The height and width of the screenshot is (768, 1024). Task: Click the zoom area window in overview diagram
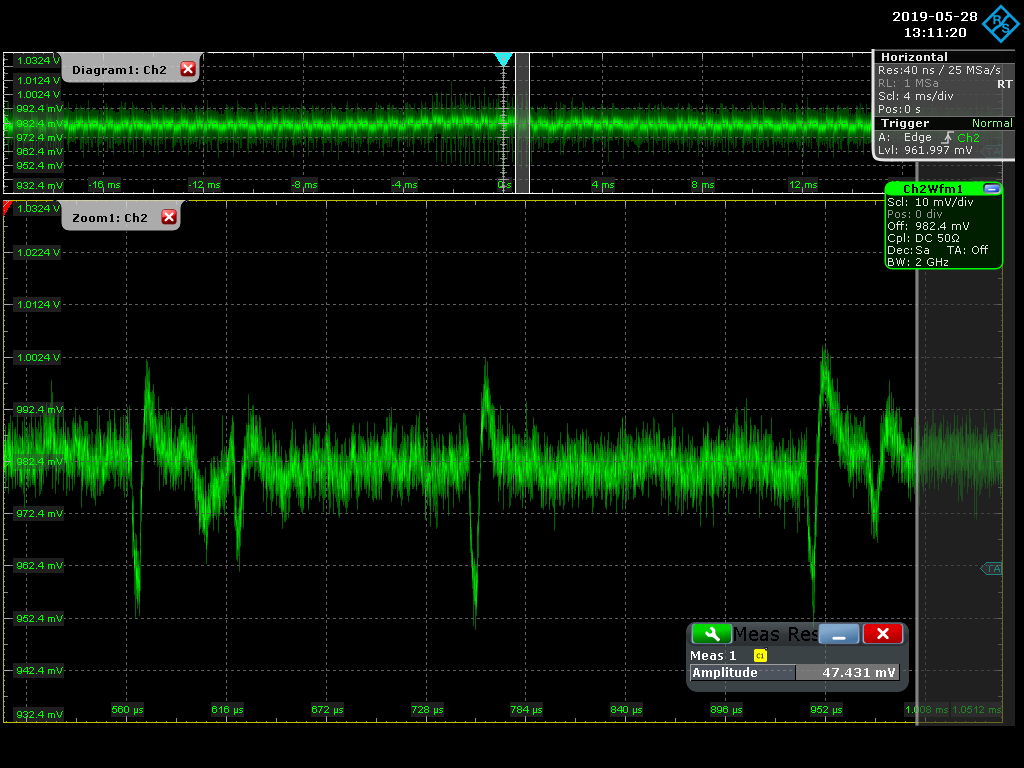521,122
